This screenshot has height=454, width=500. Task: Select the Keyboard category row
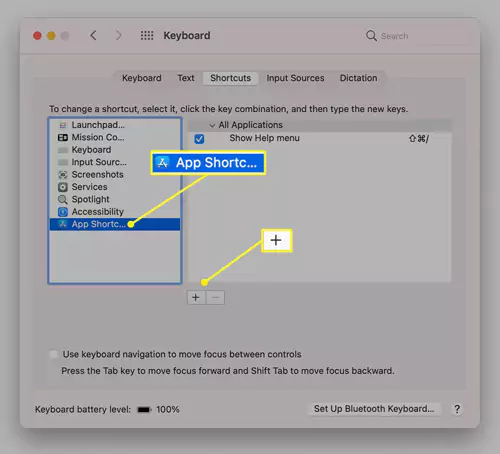tap(115, 150)
